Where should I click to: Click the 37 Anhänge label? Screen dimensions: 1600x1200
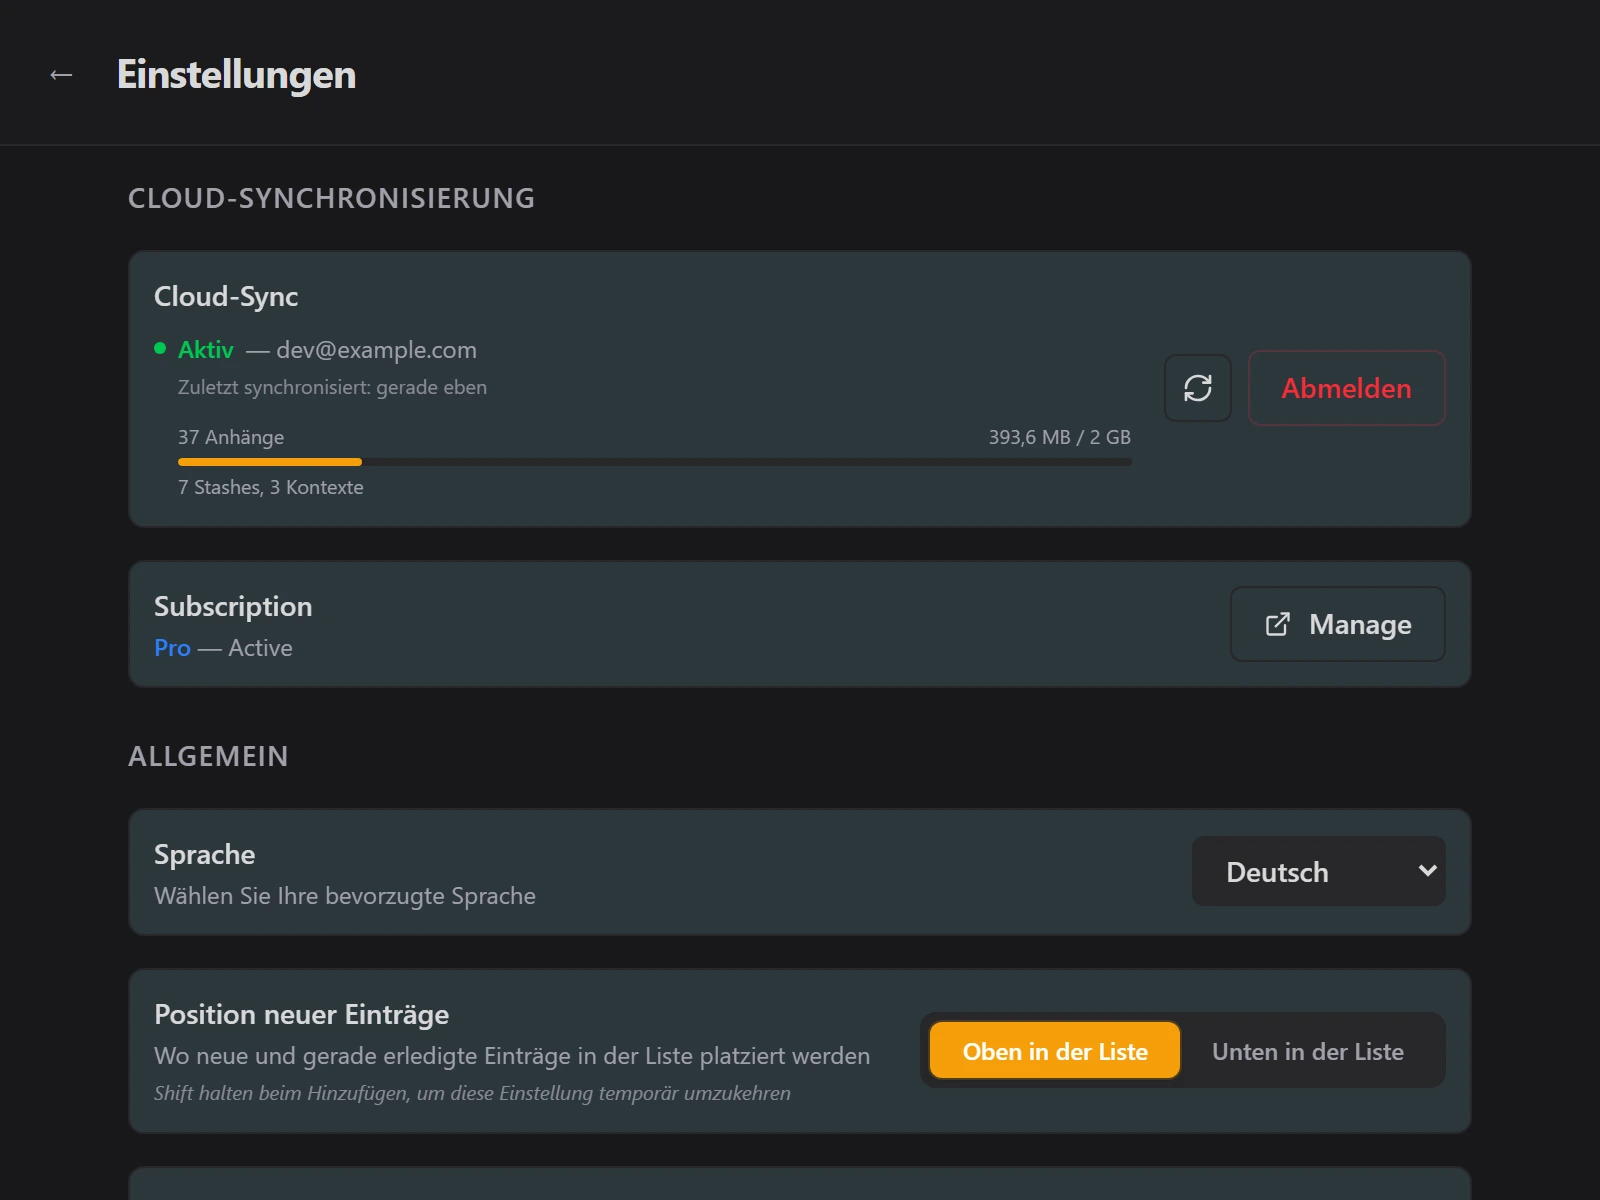[231, 437]
